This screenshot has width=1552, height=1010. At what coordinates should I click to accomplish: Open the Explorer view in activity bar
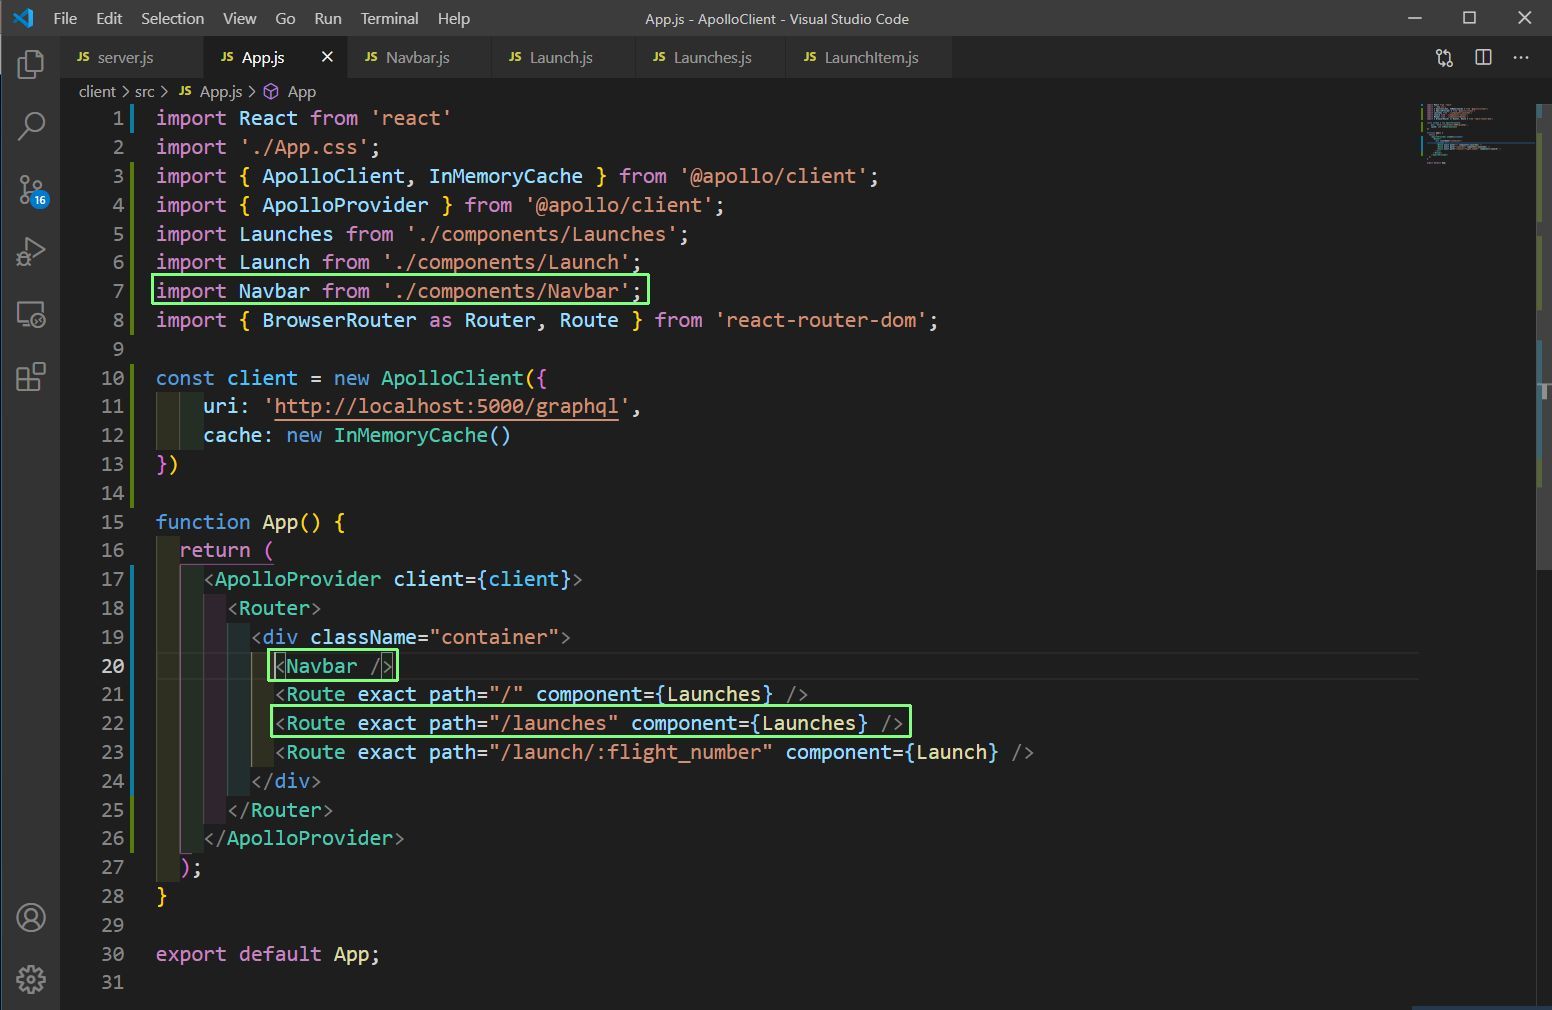point(31,64)
